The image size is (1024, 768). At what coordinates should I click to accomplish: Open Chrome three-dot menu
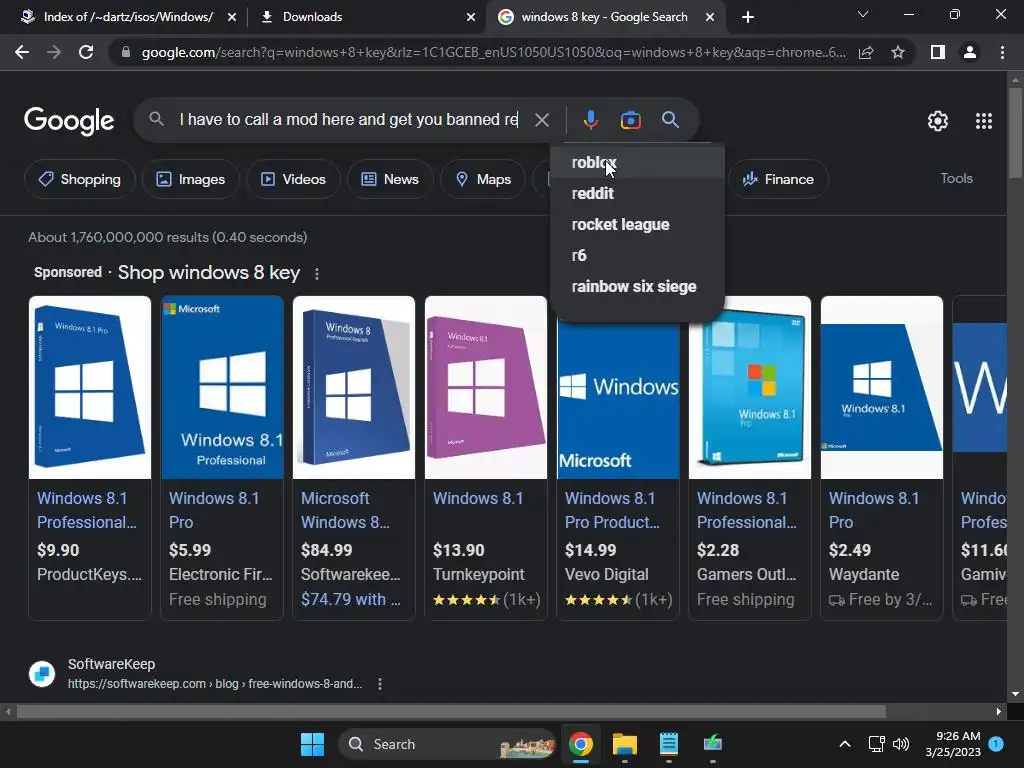(x=1002, y=52)
